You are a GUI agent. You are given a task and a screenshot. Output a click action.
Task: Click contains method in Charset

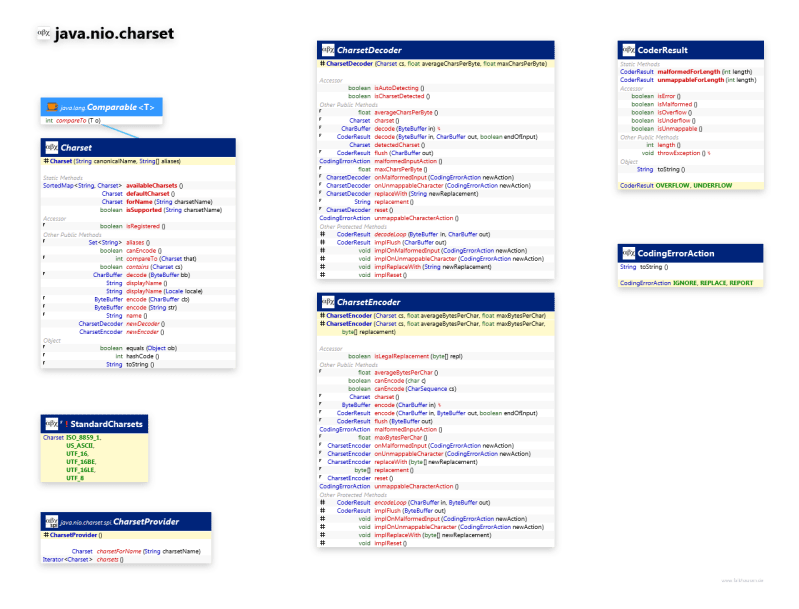click(137, 267)
